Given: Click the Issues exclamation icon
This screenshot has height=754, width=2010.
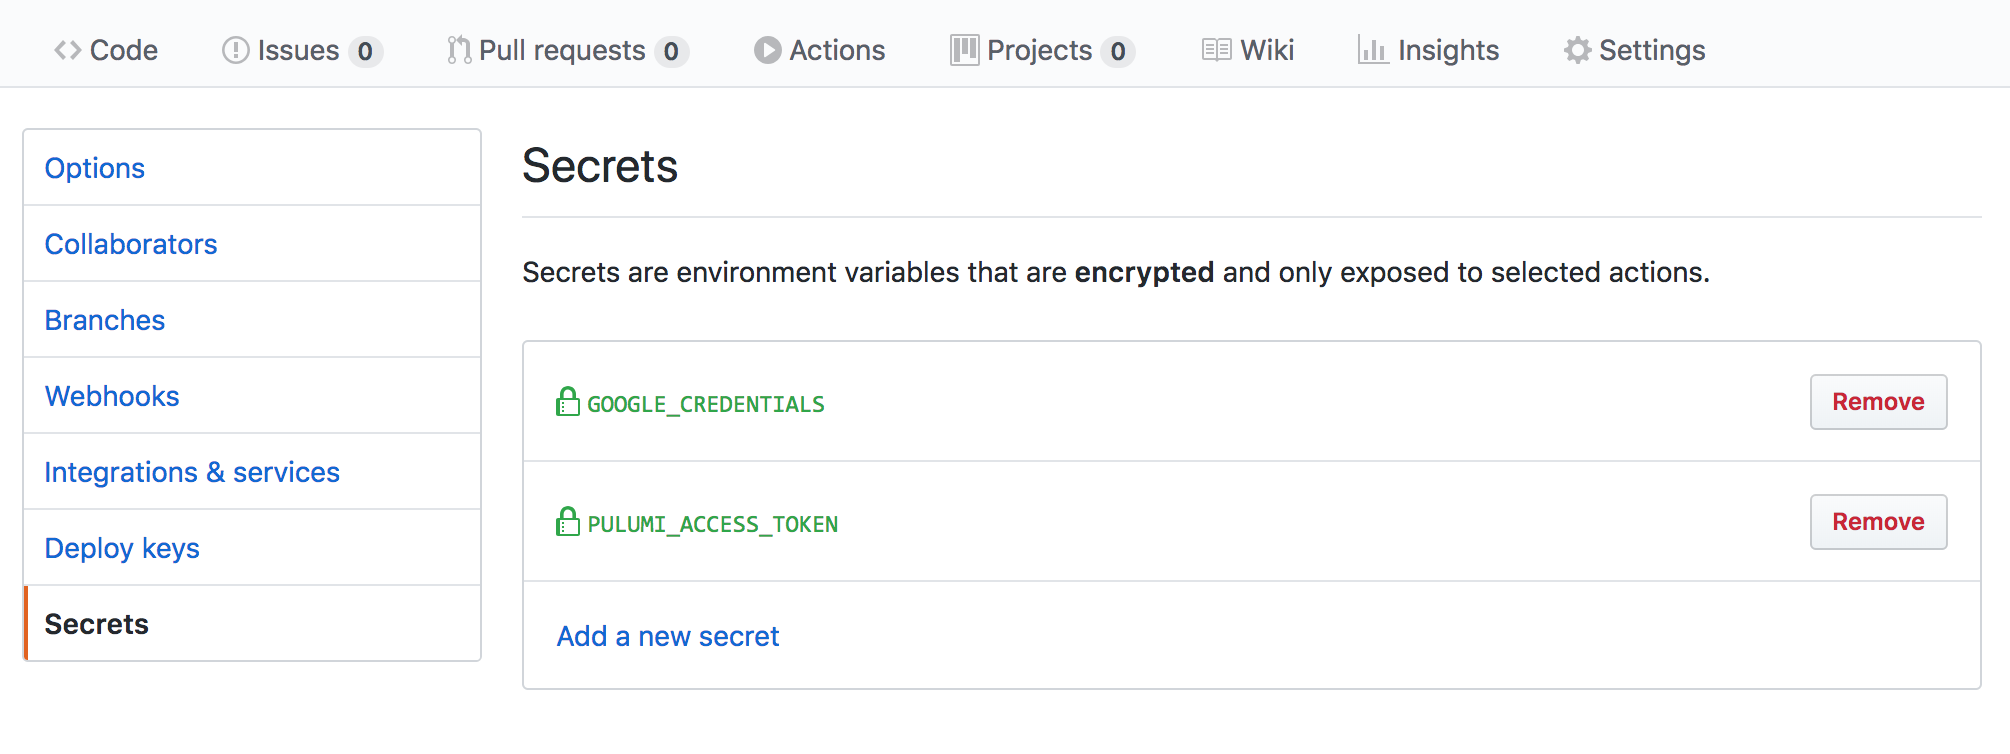Looking at the screenshot, I should click(x=235, y=50).
